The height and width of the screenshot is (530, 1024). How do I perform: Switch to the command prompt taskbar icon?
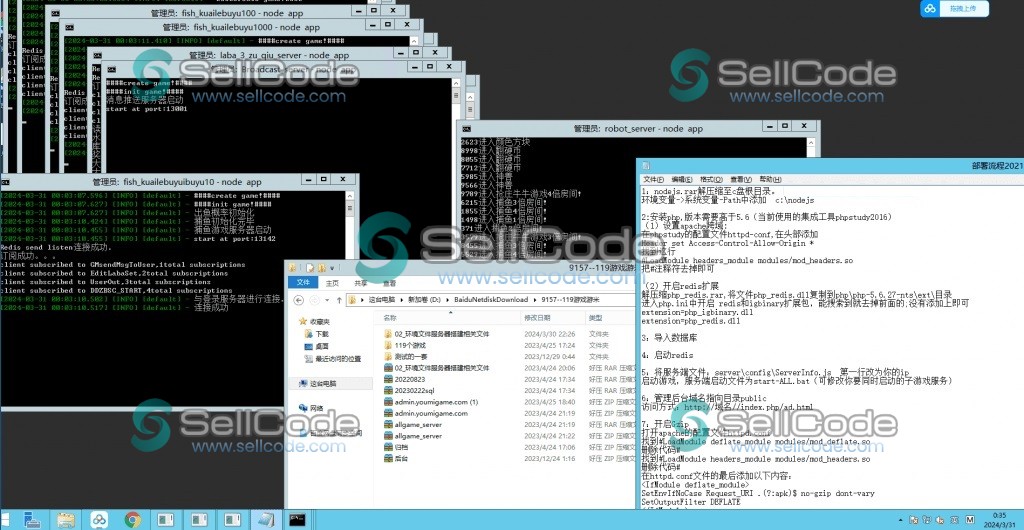pos(298,520)
